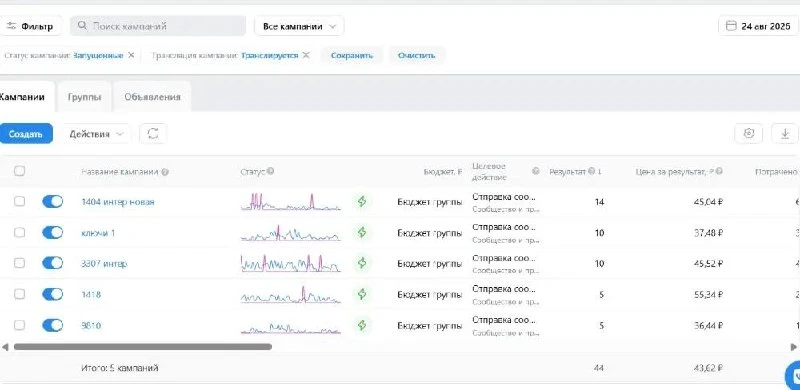The image size is (800, 390).
Task: Open the Действия dropdown
Action: [x=96, y=134]
